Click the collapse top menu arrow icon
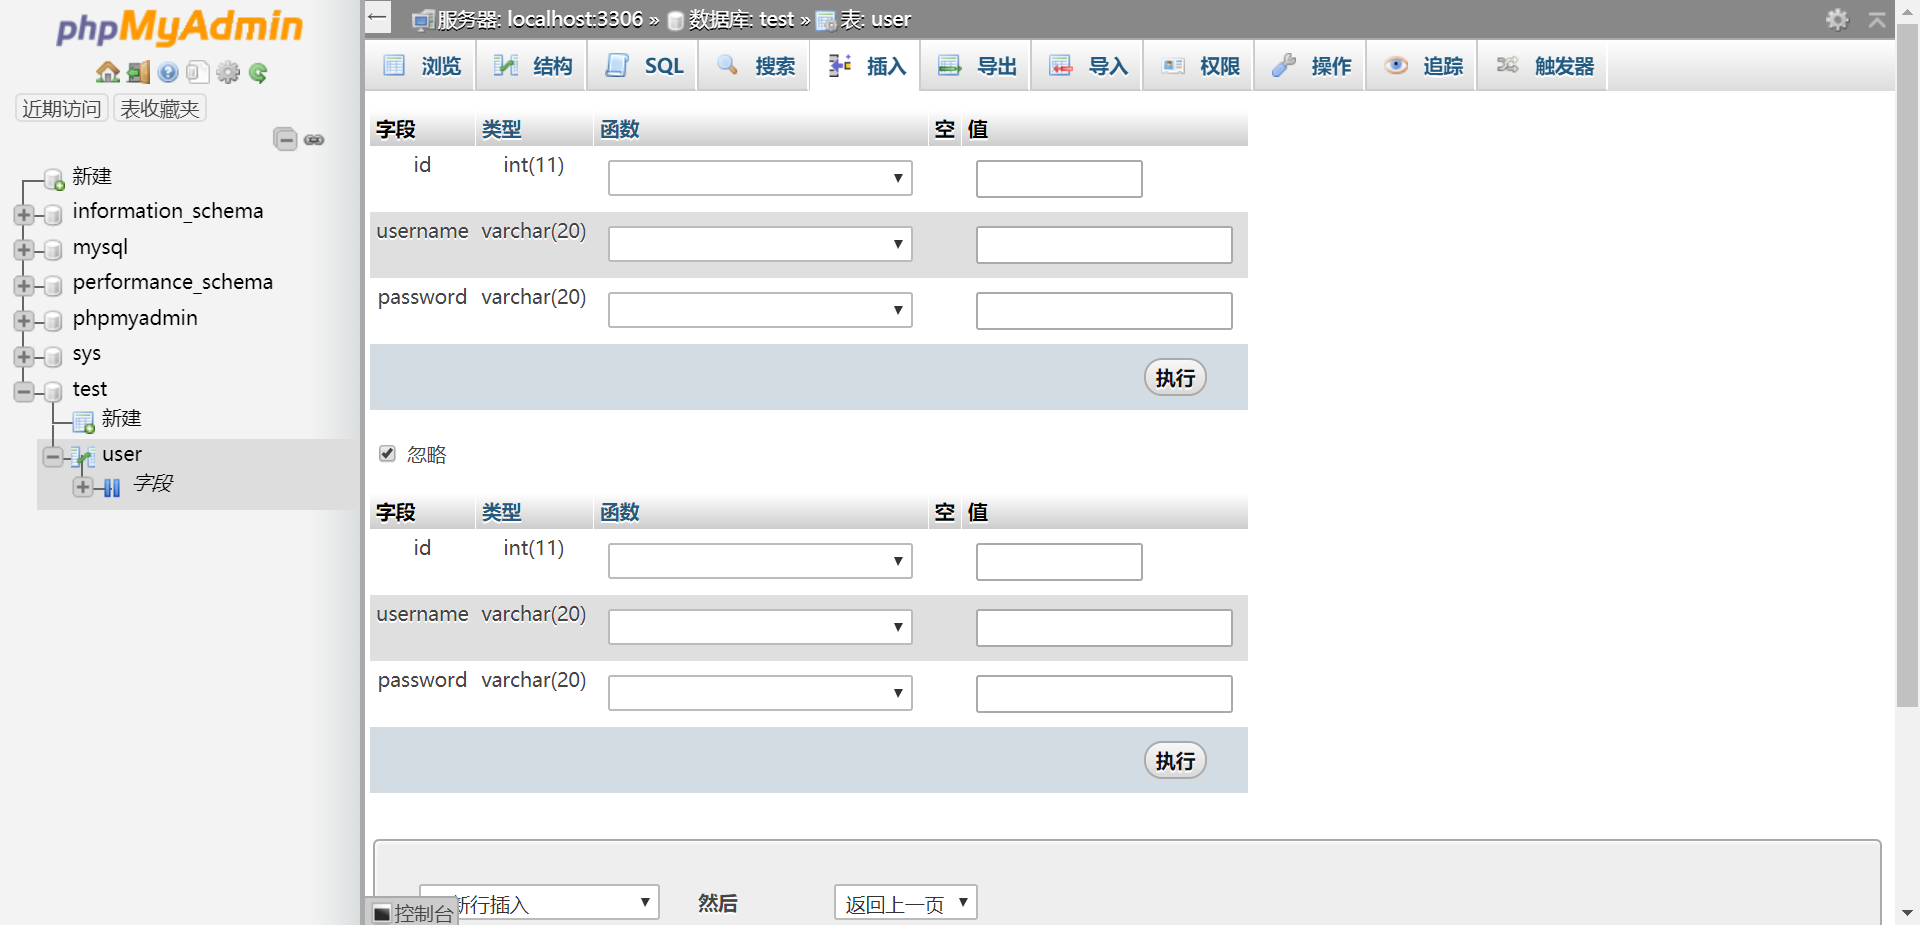Viewport: 1920px width, 925px height. (x=1877, y=19)
